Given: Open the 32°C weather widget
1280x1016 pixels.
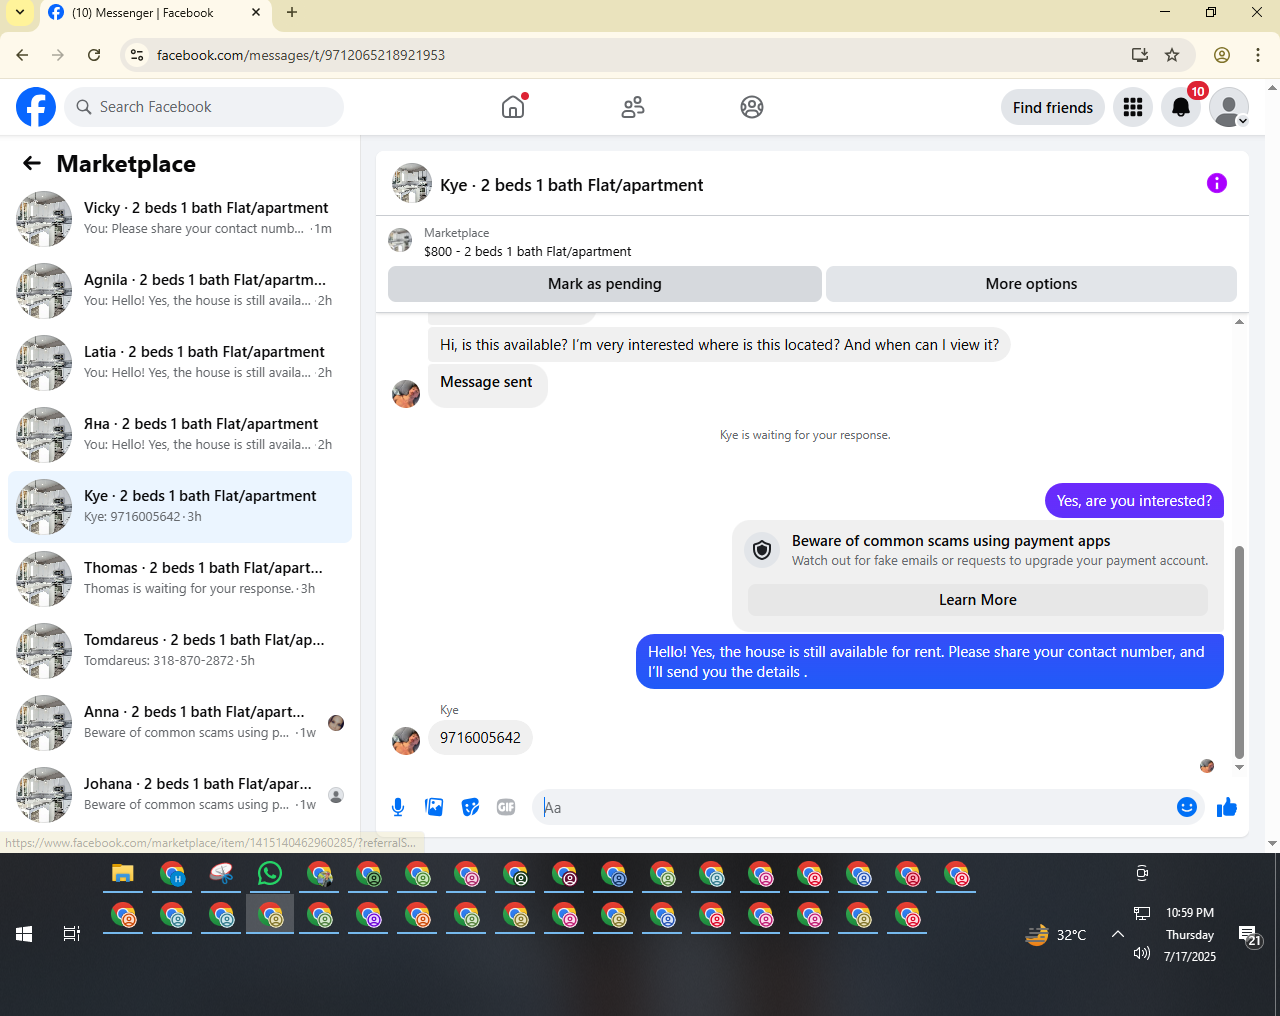Looking at the screenshot, I should pos(1056,935).
